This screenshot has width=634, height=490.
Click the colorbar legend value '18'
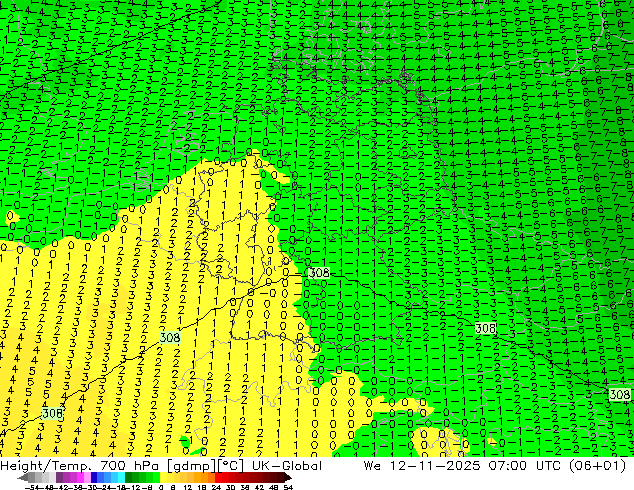pyautogui.click(x=202, y=487)
